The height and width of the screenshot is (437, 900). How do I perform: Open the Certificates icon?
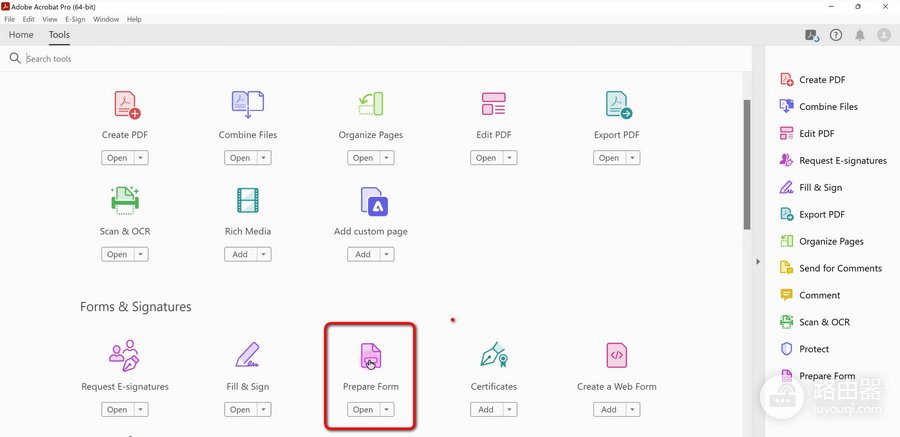pyautogui.click(x=494, y=355)
